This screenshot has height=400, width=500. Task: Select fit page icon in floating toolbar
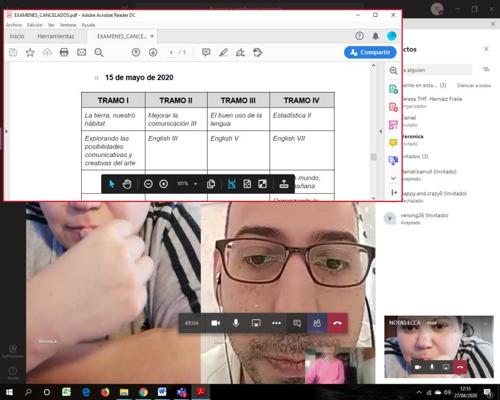(247, 184)
